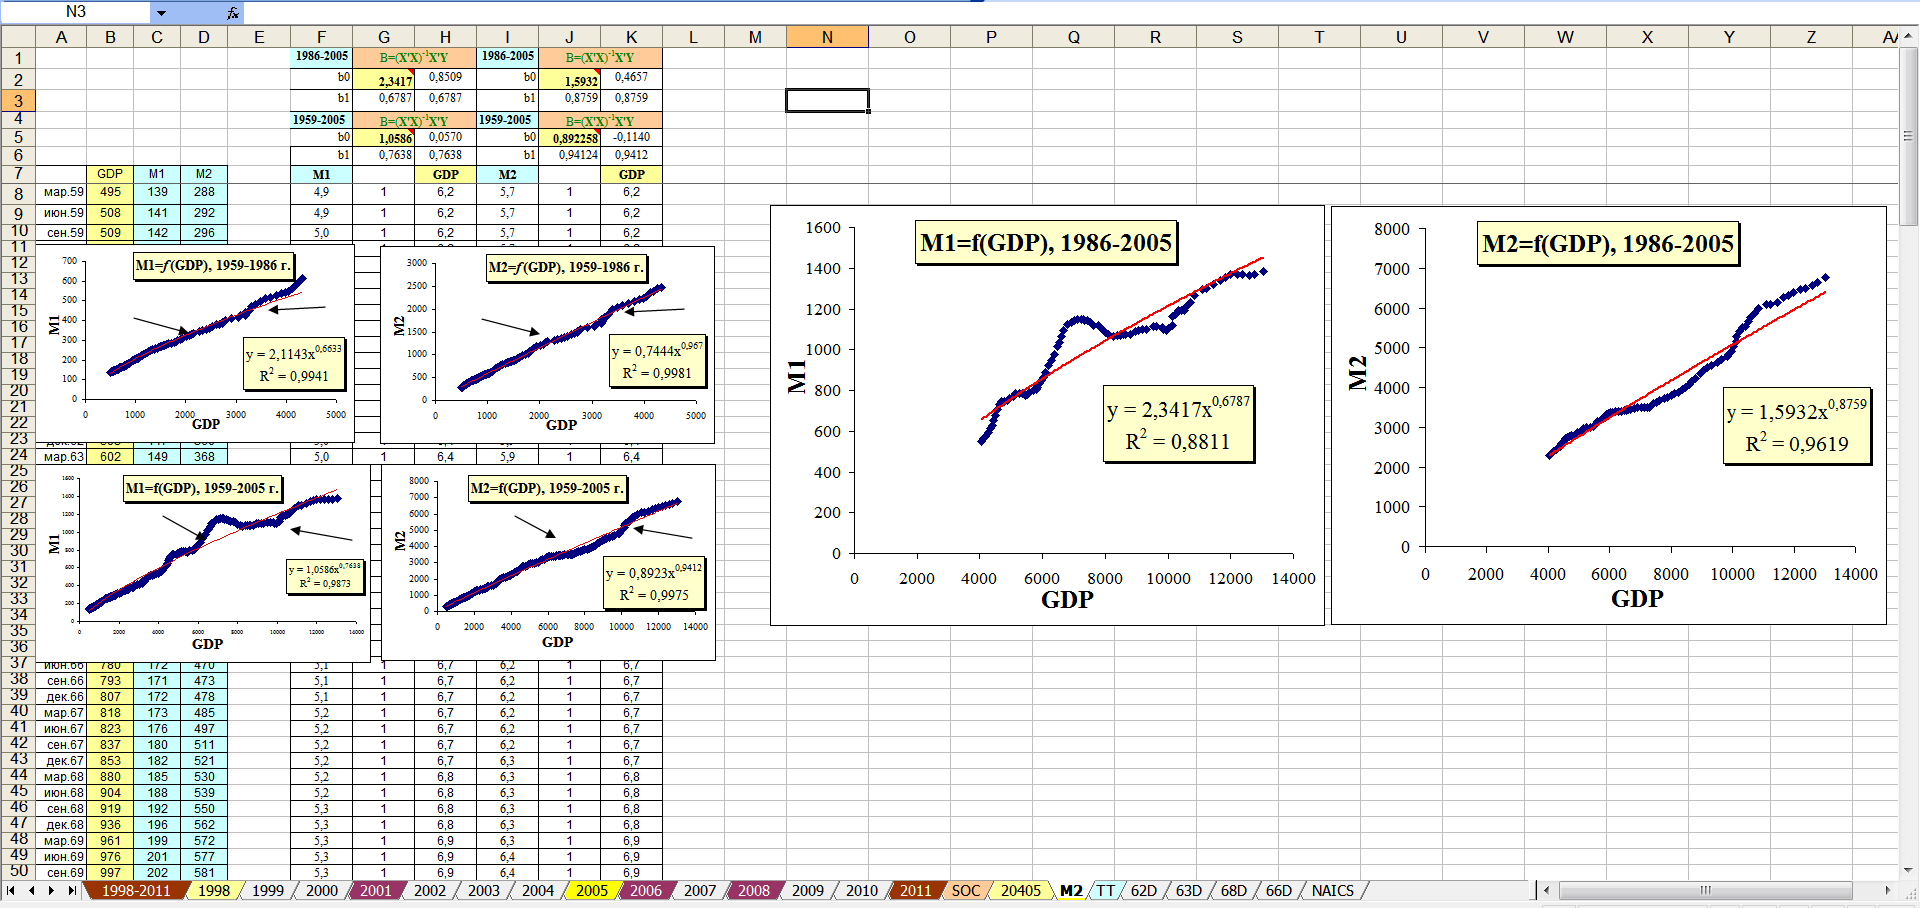Click vertical scrollbar down arrow
Screen dimensions: 1920x908
tap(1909, 870)
